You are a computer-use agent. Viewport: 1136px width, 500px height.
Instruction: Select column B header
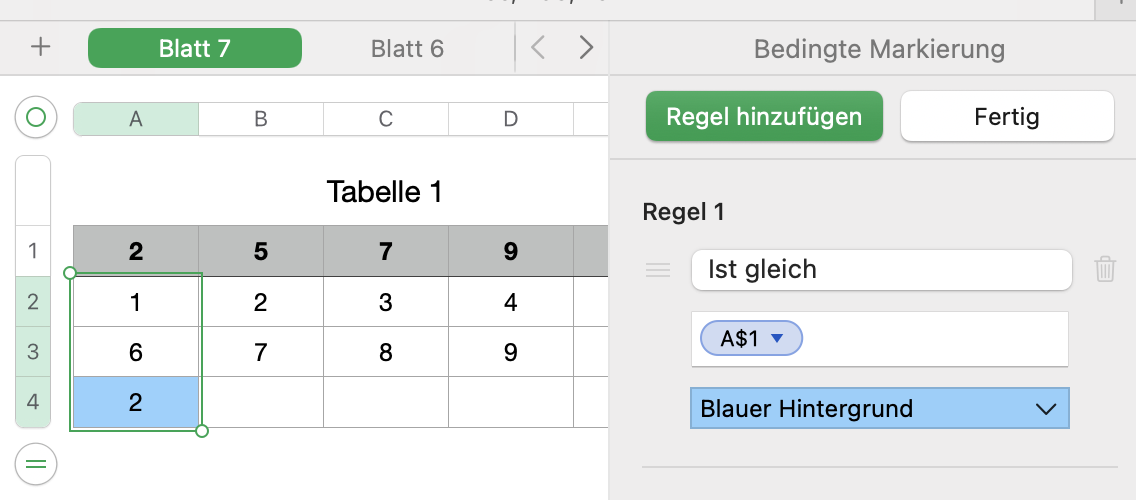tap(261, 119)
